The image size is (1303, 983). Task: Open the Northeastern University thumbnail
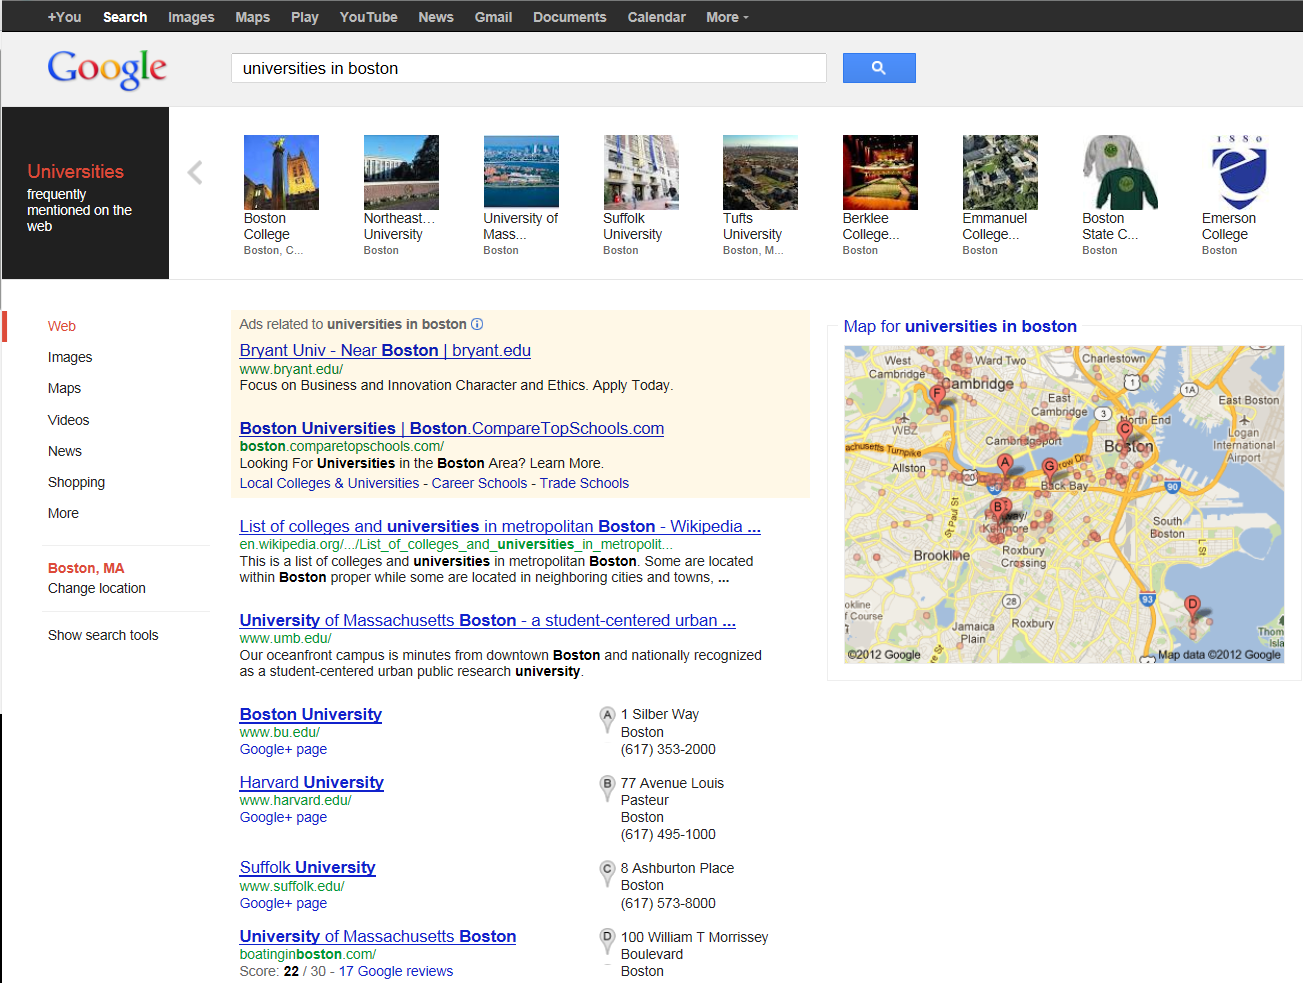401,172
